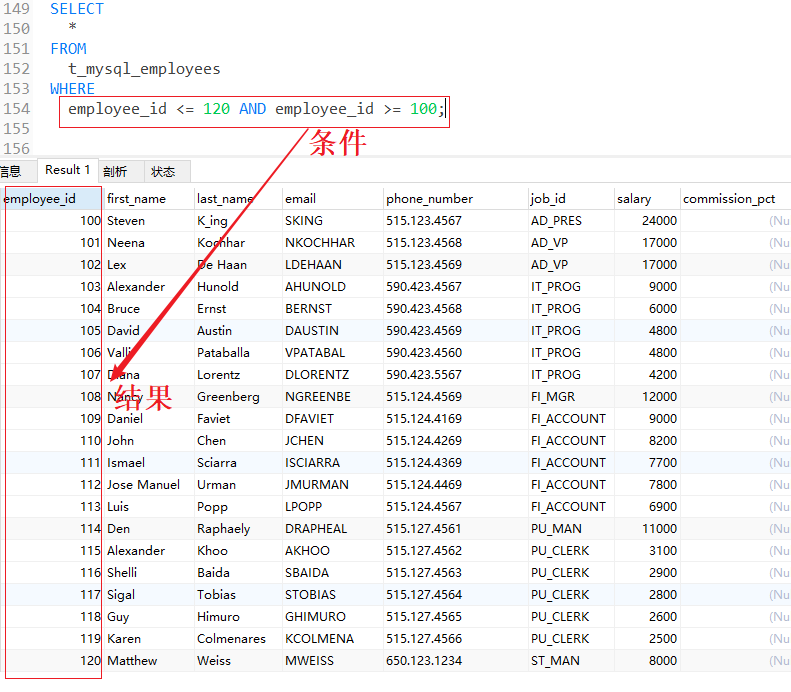Select the job_id cell ST_MAN
791x692 pixels.
[571, 661]
